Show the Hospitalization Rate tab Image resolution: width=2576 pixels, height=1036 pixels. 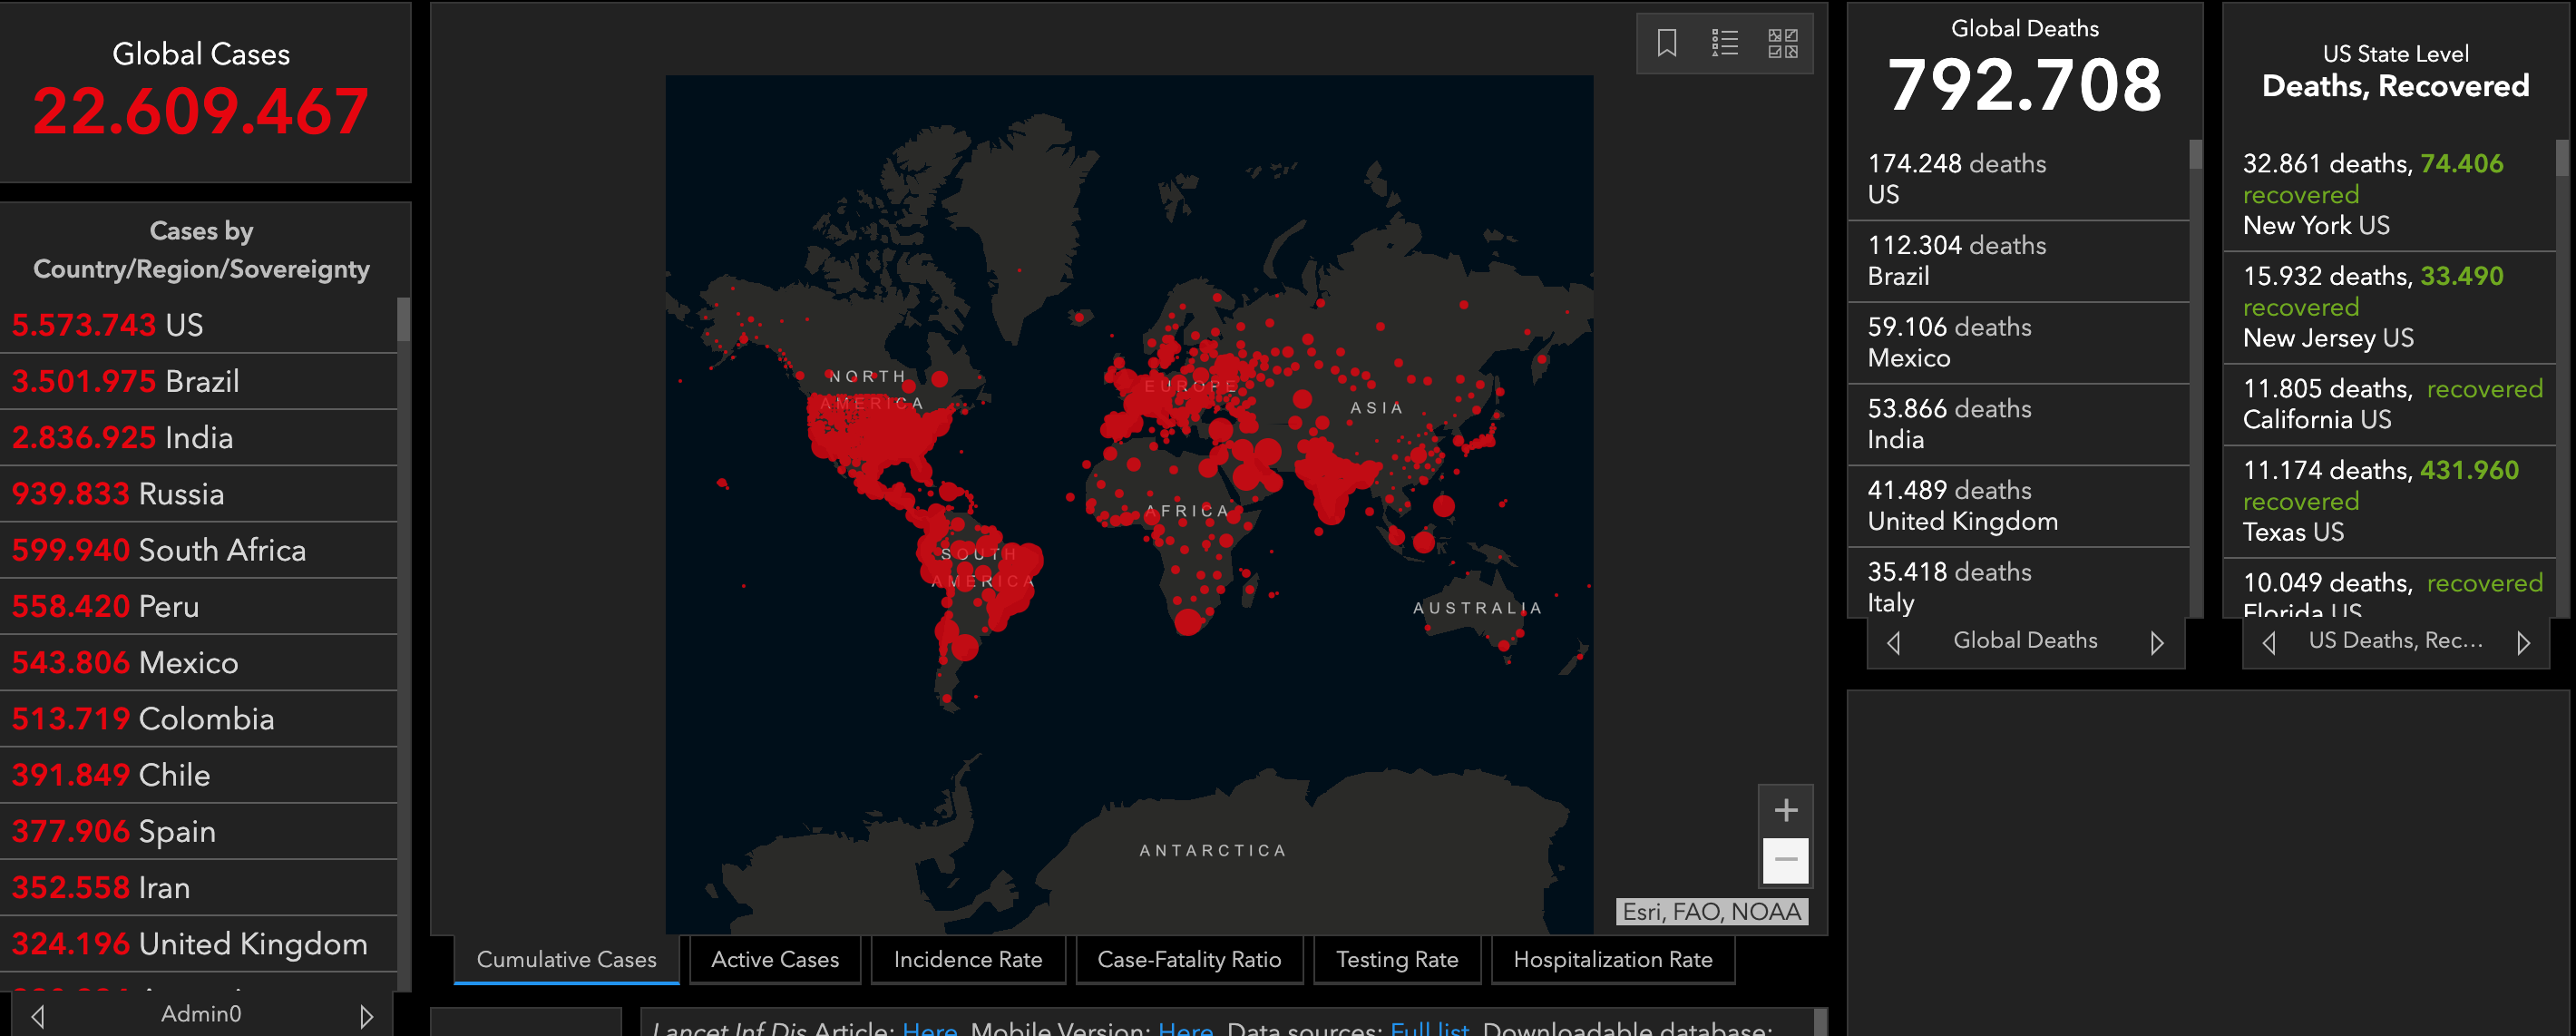[x=1612, y=960]
